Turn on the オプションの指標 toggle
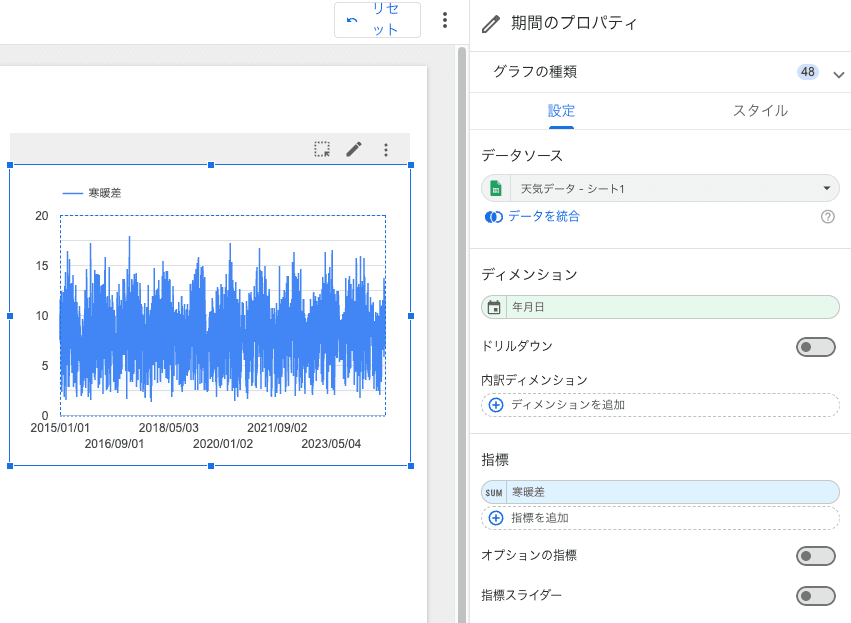Image resolution: width=851 pixels, height=623 pixels. pyautogui.click(x=815, y=555)
